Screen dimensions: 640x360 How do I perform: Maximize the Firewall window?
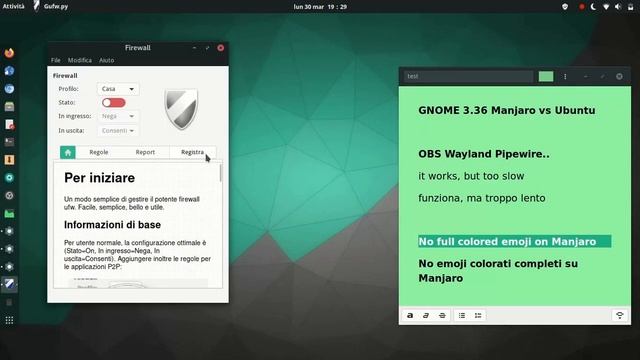tap(207, 48)
